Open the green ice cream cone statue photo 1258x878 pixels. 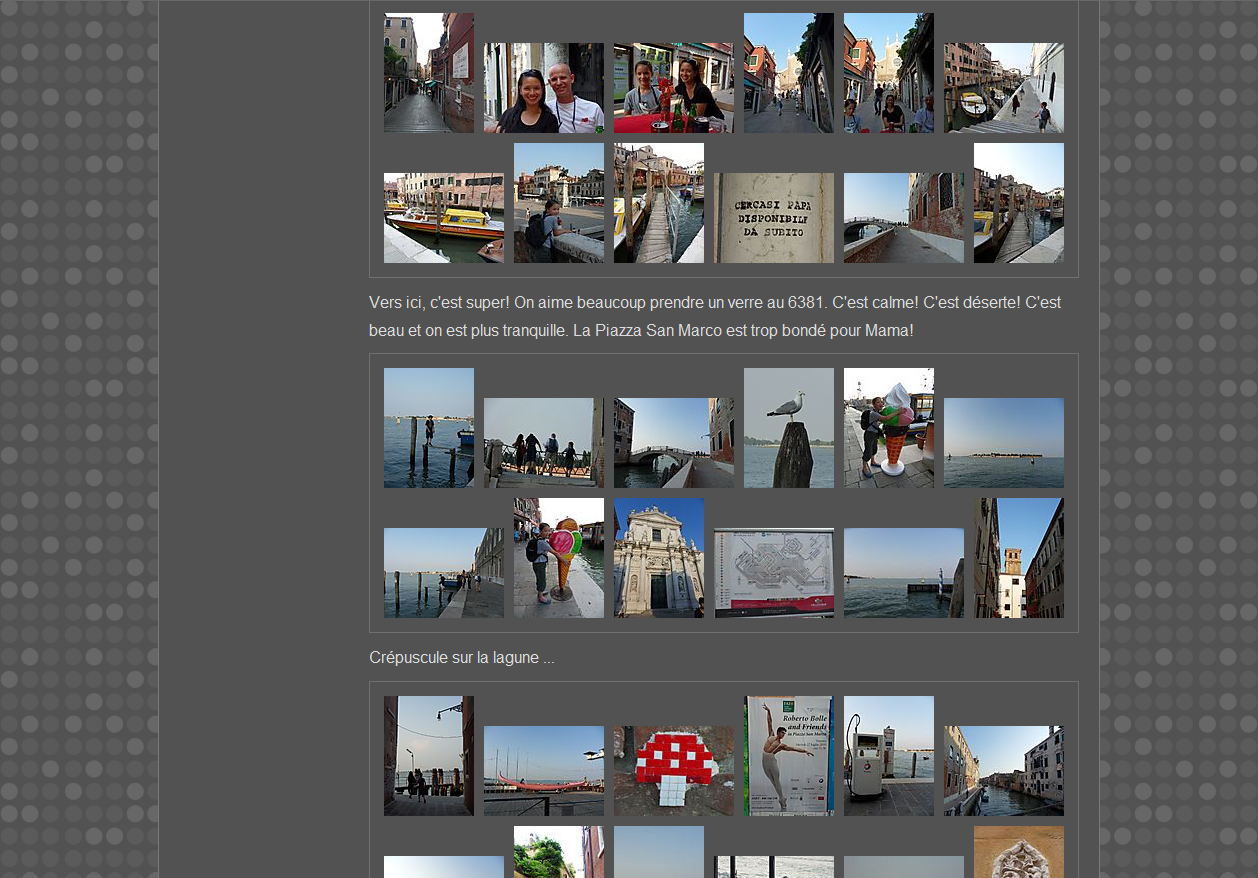(888, 428)
